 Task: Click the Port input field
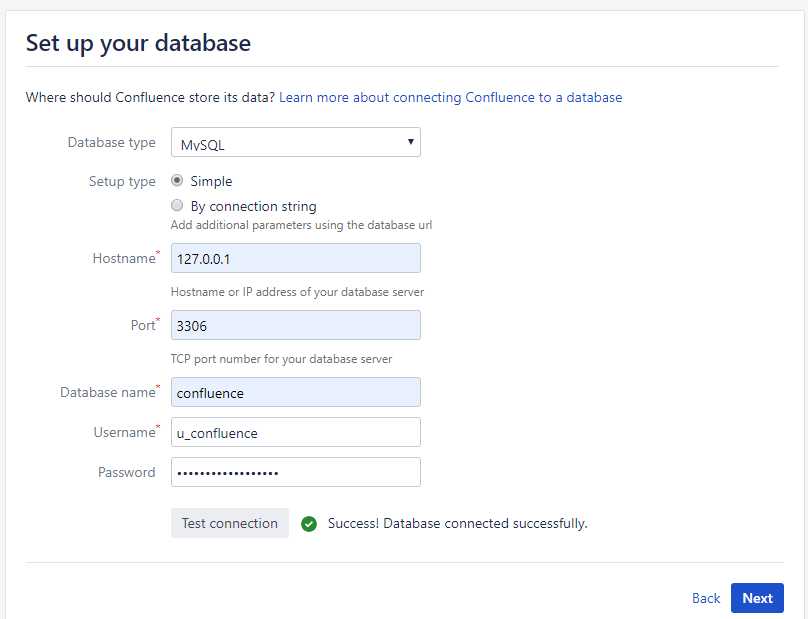(x=295, y=325)
